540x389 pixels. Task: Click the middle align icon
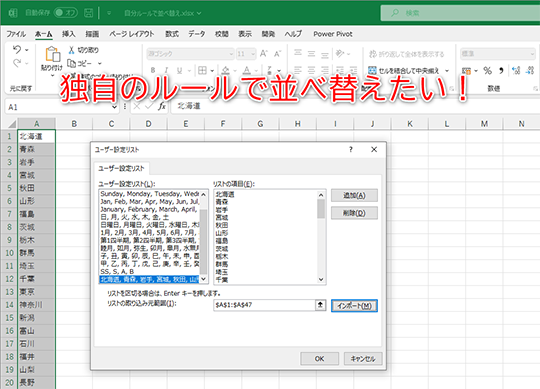coord(311,53)
